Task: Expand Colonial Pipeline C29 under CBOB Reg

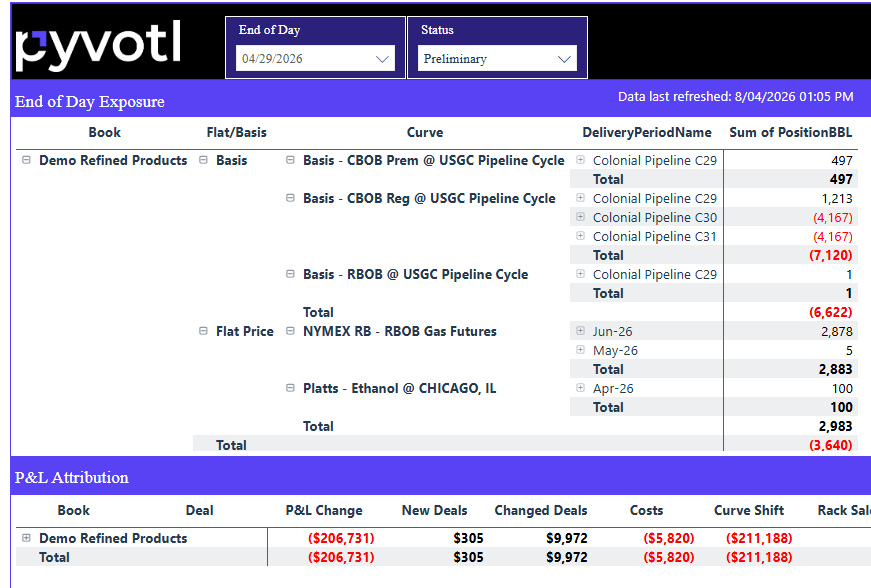Action: (x=580, y=198)
